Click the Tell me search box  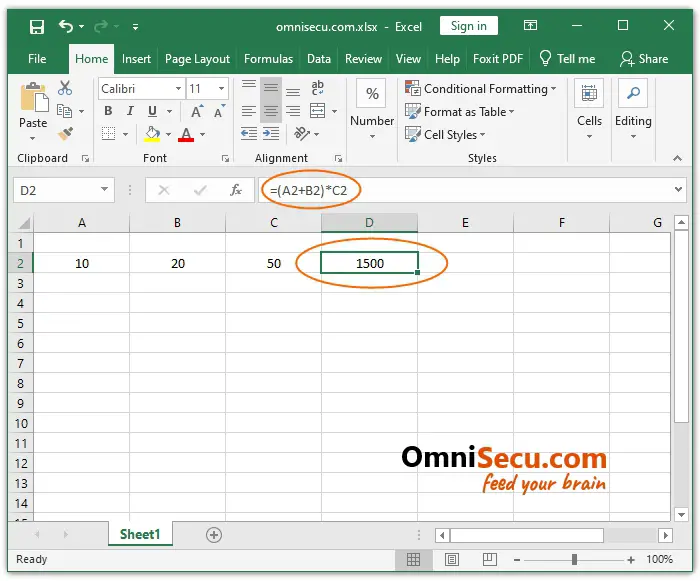click(x=567, y=59)
